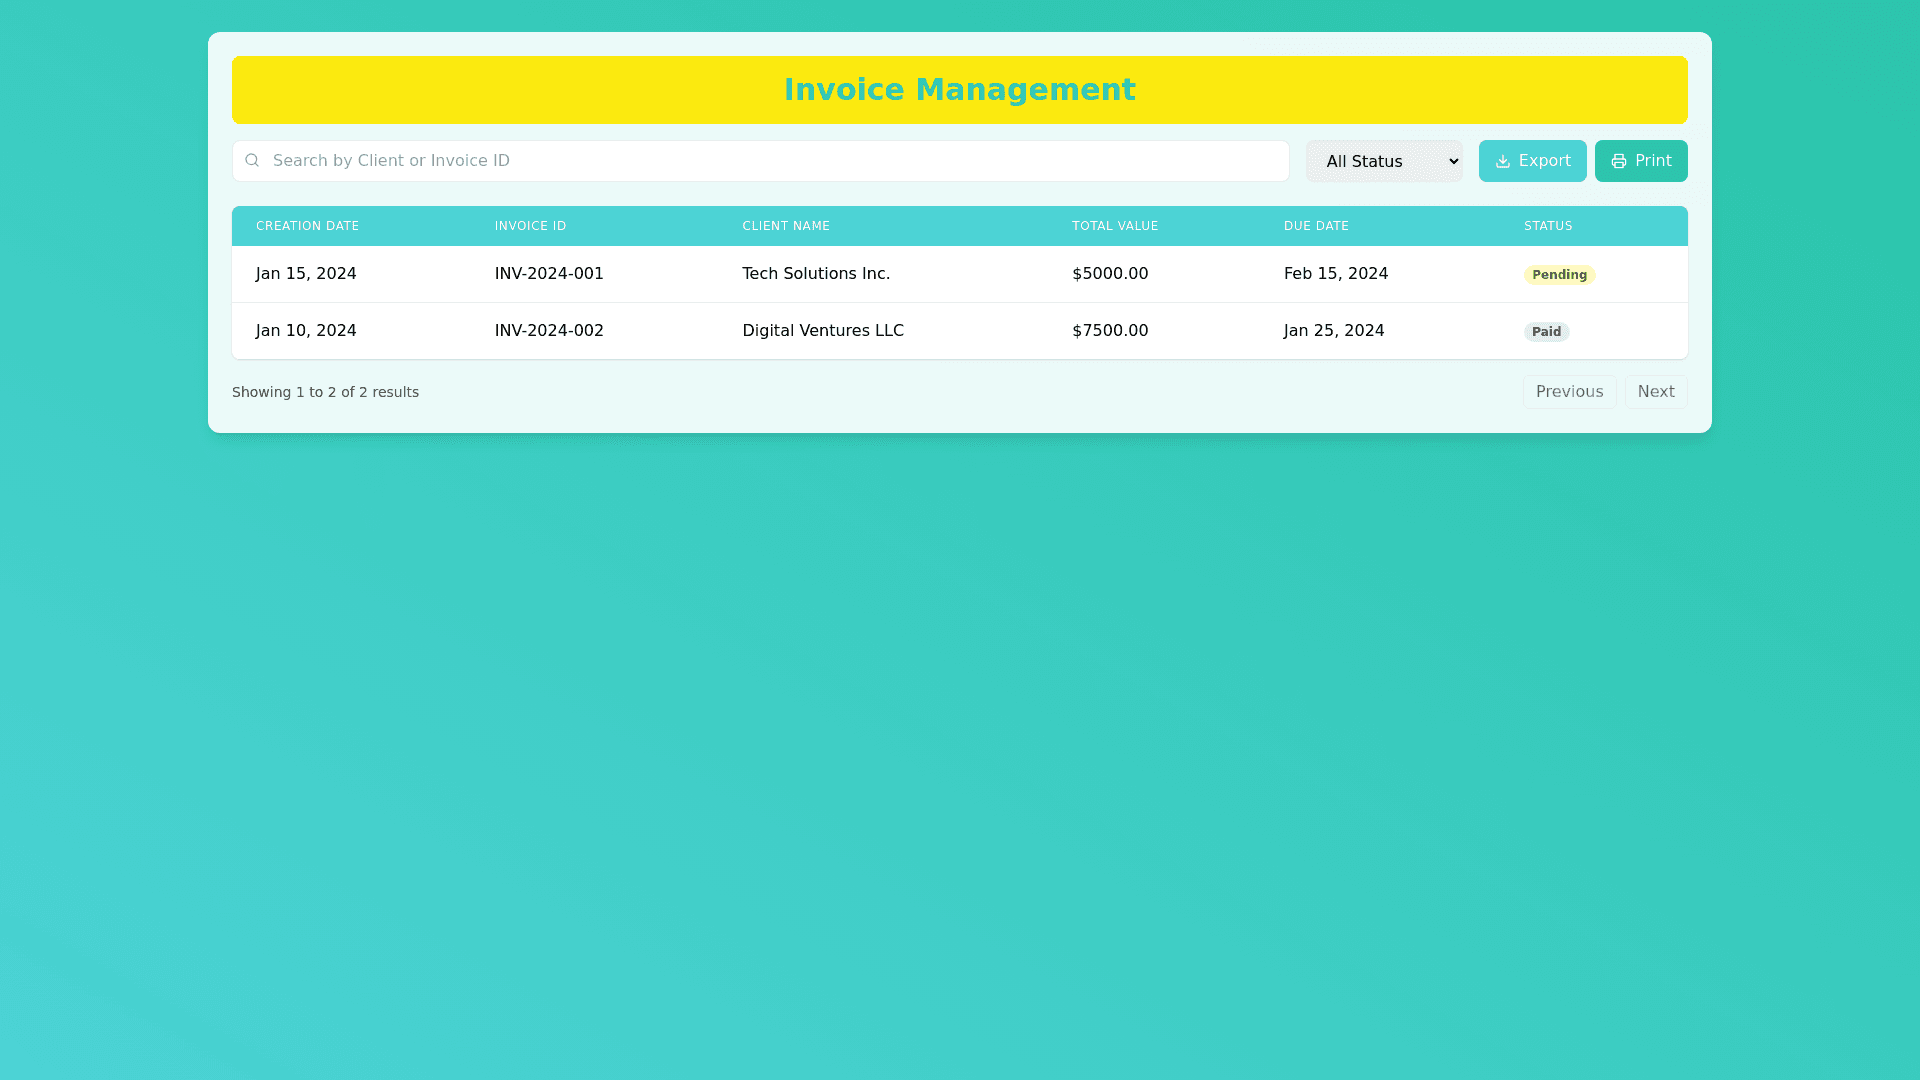The height and width of the screenshot is (1080, 1920).
Task: Go to the Next page
Action: [1655, 392]
